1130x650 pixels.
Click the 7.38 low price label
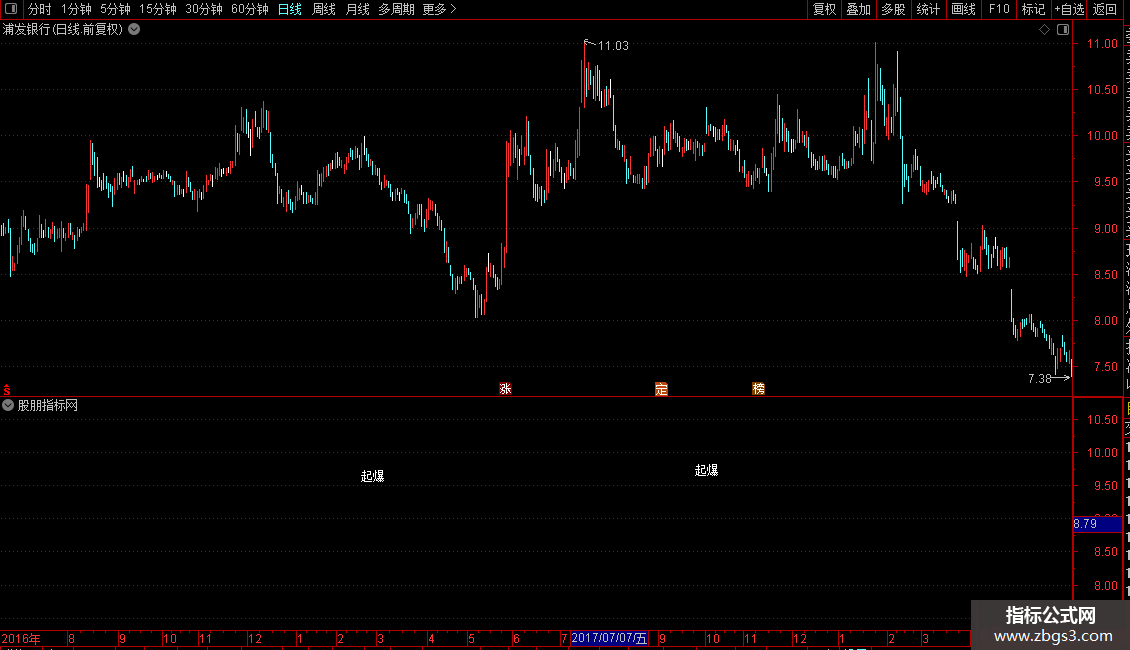tap(1040, 378)
